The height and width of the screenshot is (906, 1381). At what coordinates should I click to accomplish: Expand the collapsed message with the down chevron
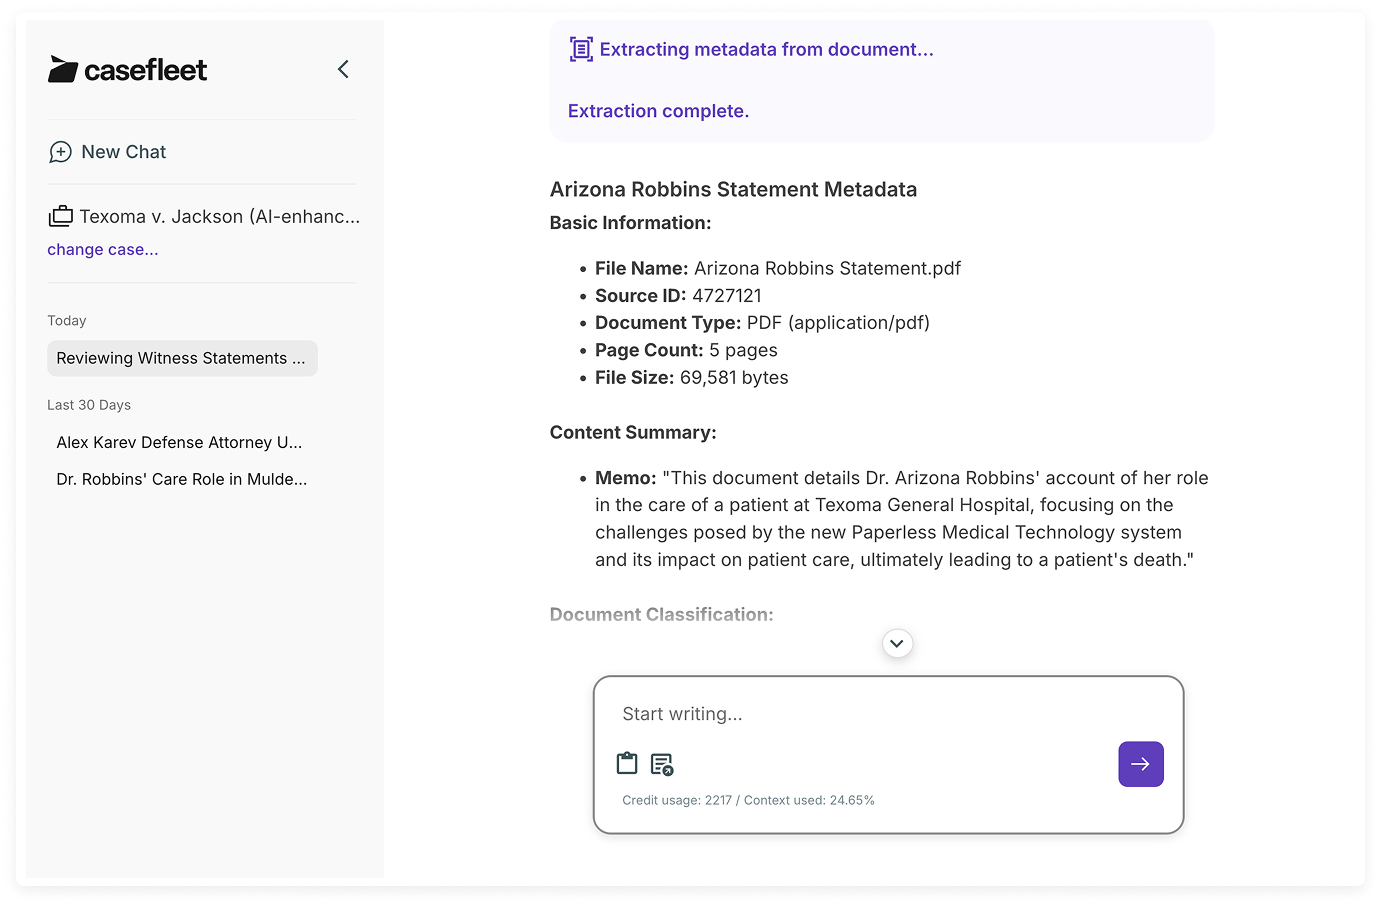897,643
